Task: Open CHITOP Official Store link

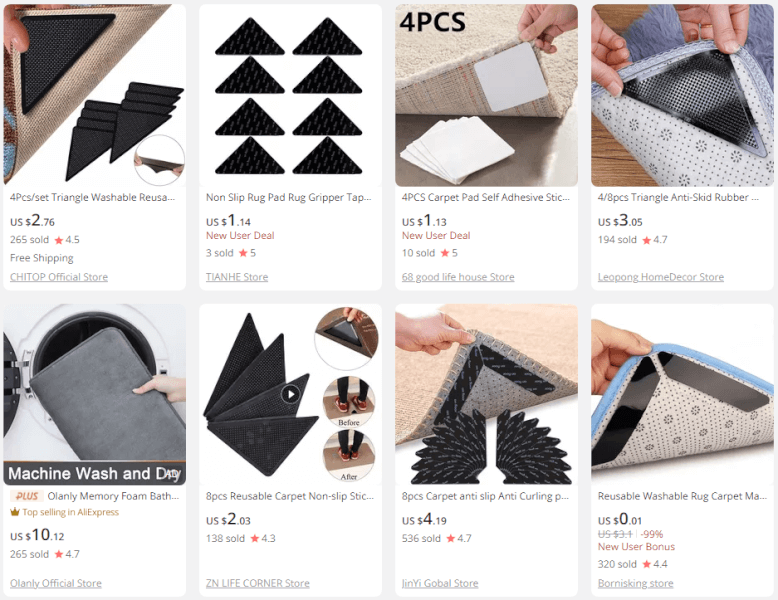Action: click(x=59, y=277)
